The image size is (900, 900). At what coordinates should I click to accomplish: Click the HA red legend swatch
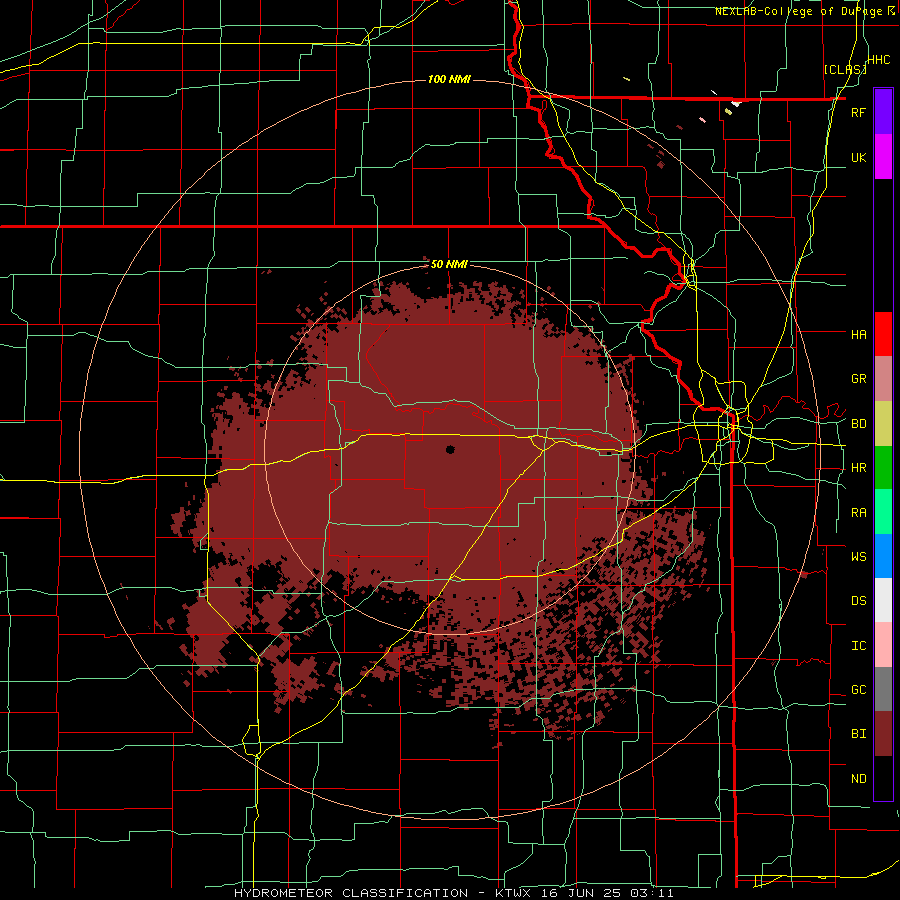click(x=883, y=334)
